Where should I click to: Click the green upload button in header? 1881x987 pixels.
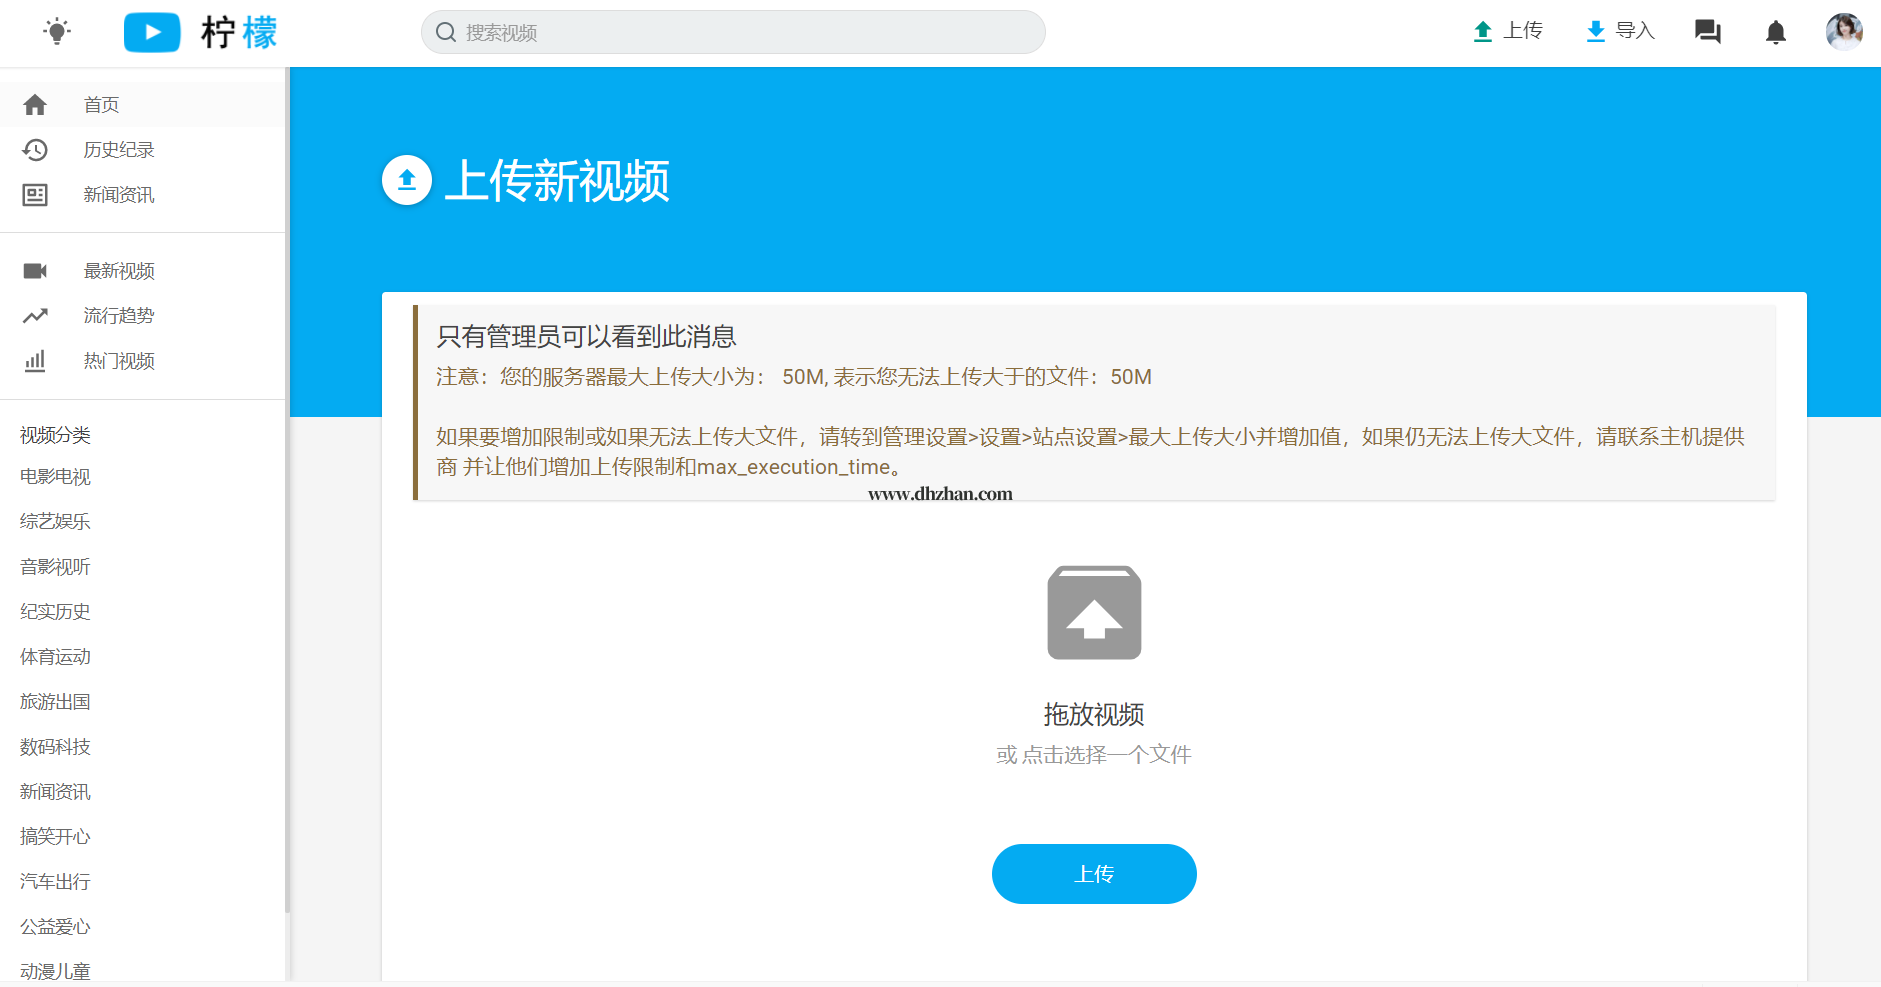point(1508,31)
